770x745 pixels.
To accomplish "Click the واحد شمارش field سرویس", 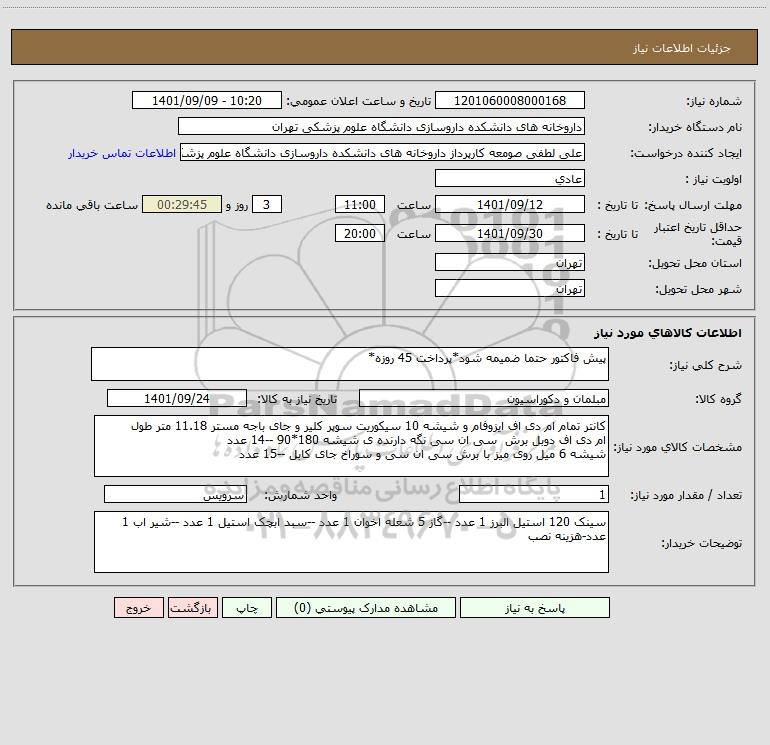I will pyautogui.click(x=175, y=495).
